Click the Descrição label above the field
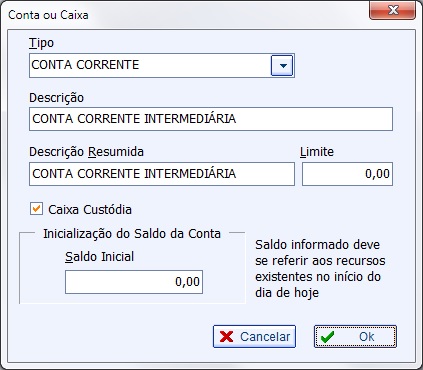Image resolution: width=423 pixels, height=370 pixels. pyautogui.click(x=57, y=98)
